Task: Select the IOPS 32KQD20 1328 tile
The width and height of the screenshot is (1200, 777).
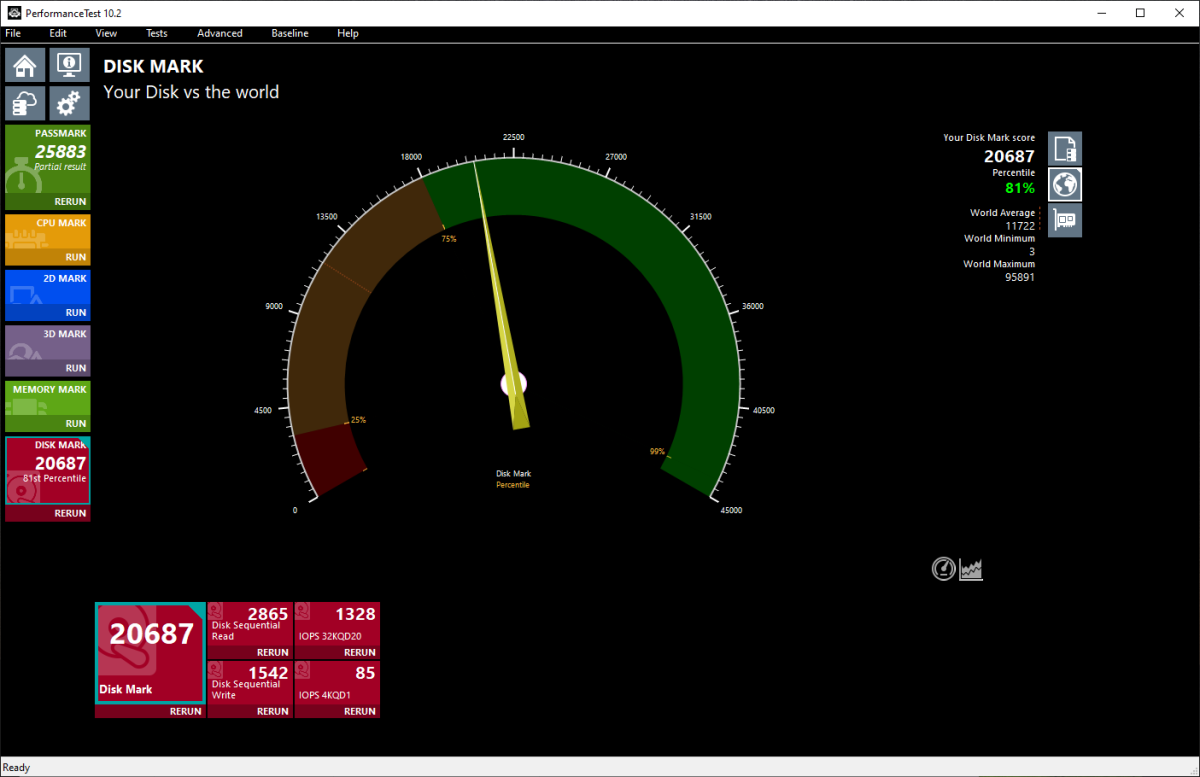Action: (x=337, y=624)
